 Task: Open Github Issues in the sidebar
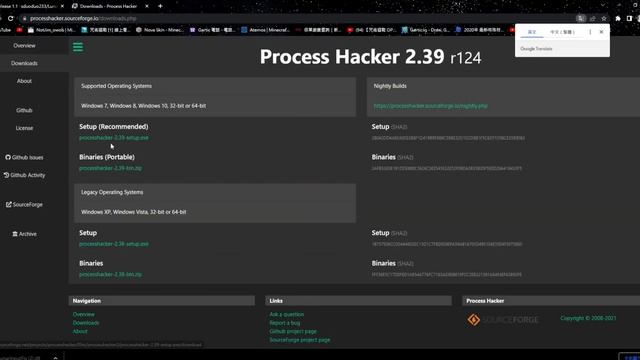coord(24,157)
